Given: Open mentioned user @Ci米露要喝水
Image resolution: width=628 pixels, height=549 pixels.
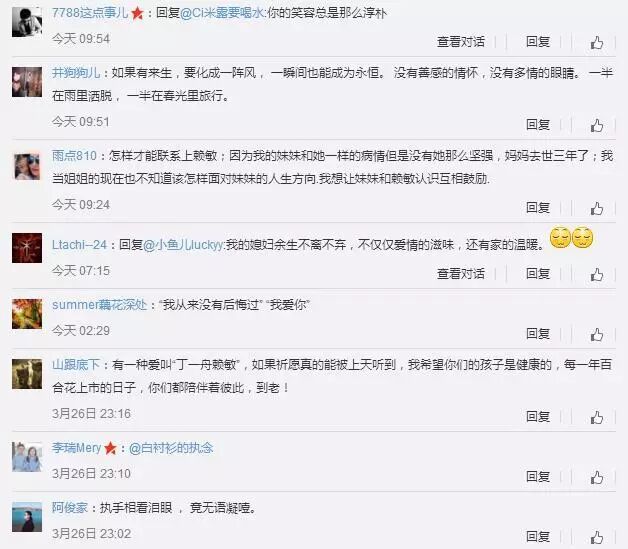Looking at the screenshot, I should pos(222,13).
